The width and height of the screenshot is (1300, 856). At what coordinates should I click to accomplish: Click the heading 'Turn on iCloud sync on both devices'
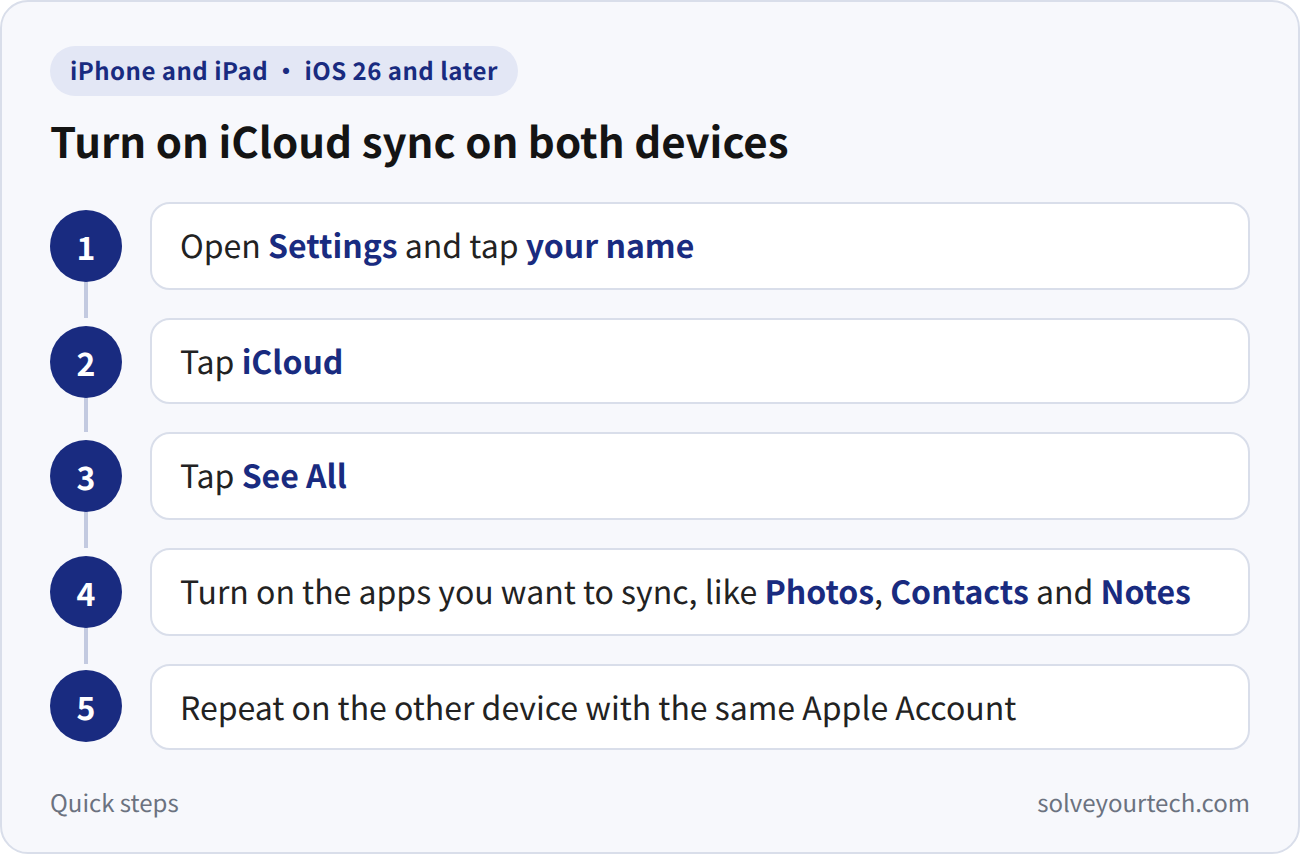click(420, 143)
